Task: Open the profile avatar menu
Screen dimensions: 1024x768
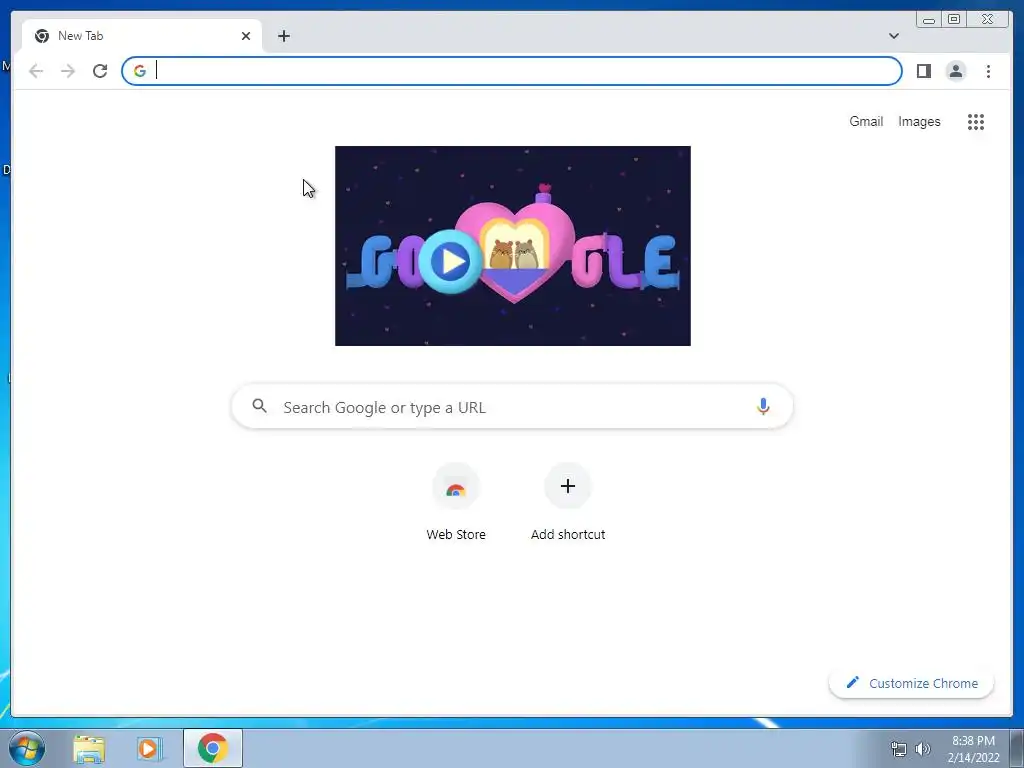Action: pyautogui.click(x=955, y=71)
